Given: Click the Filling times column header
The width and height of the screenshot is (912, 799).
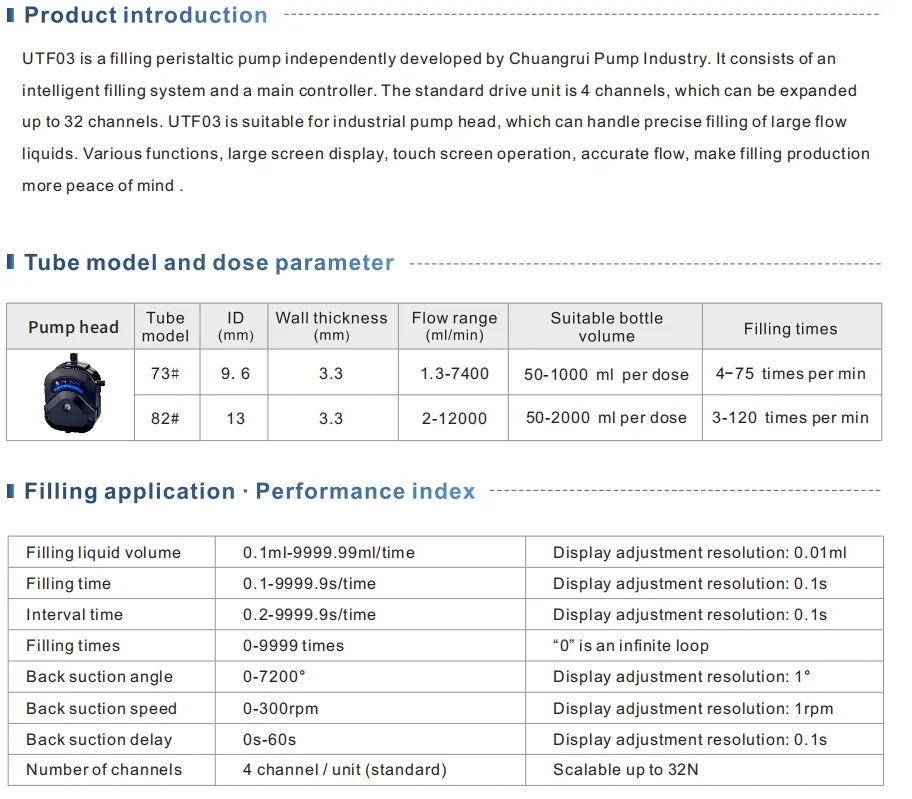Looking at the screenshot, I should click(790, 328).
